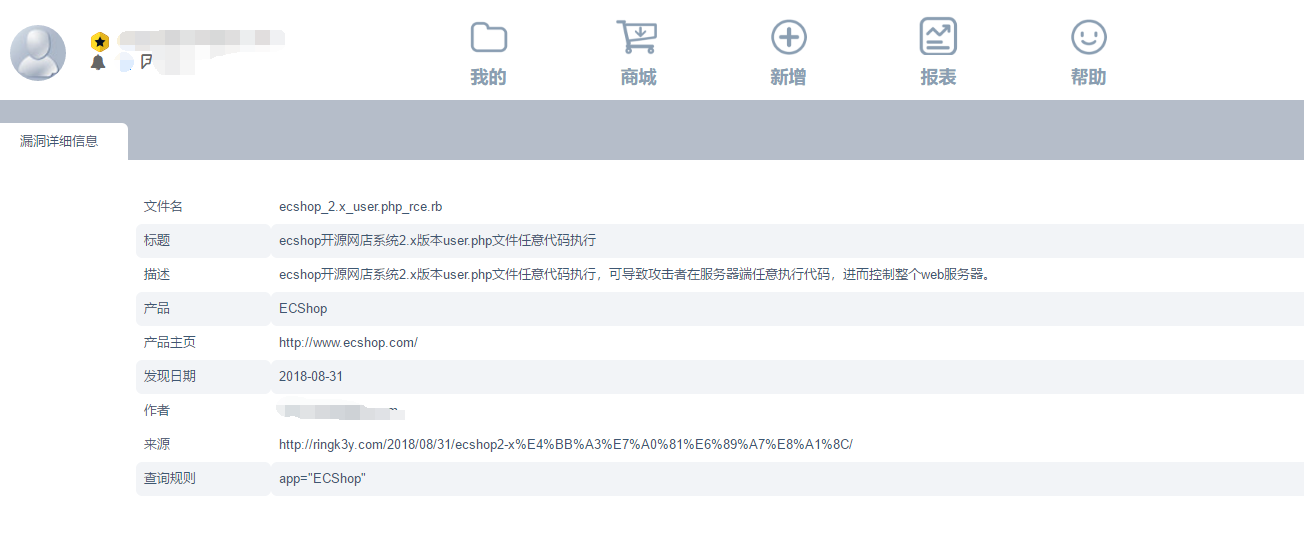Image resolution: width=1304 pixels, height=551 pixels.
Task: Click the 标题 field label
Action: [x=157, y=240]
